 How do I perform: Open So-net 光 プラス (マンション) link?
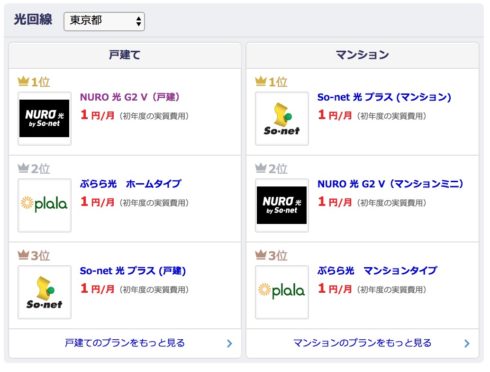click(x=384, y=97)
